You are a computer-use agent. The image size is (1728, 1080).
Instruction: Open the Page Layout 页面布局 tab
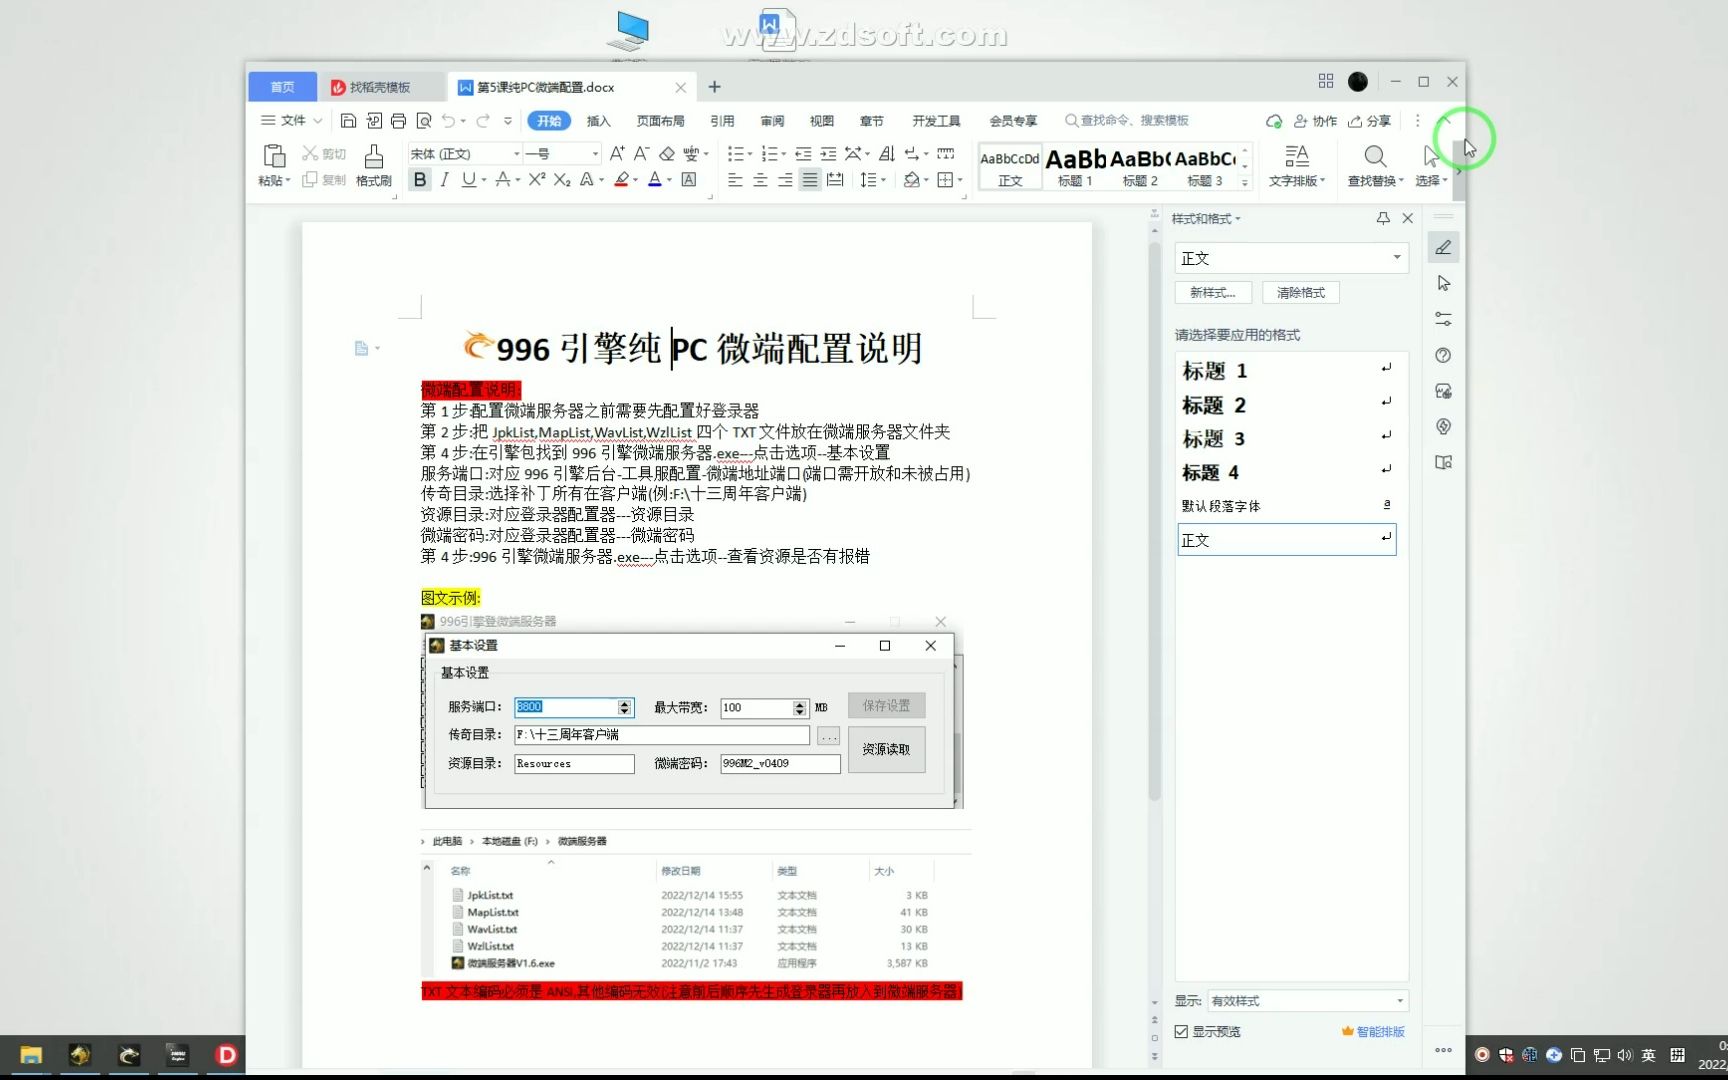(x=660, y=121)
